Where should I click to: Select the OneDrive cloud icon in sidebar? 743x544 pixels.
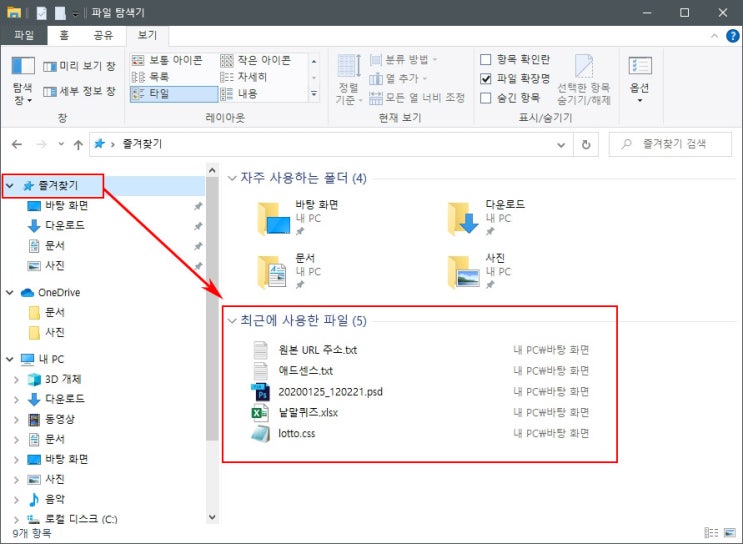pos(27,293)
